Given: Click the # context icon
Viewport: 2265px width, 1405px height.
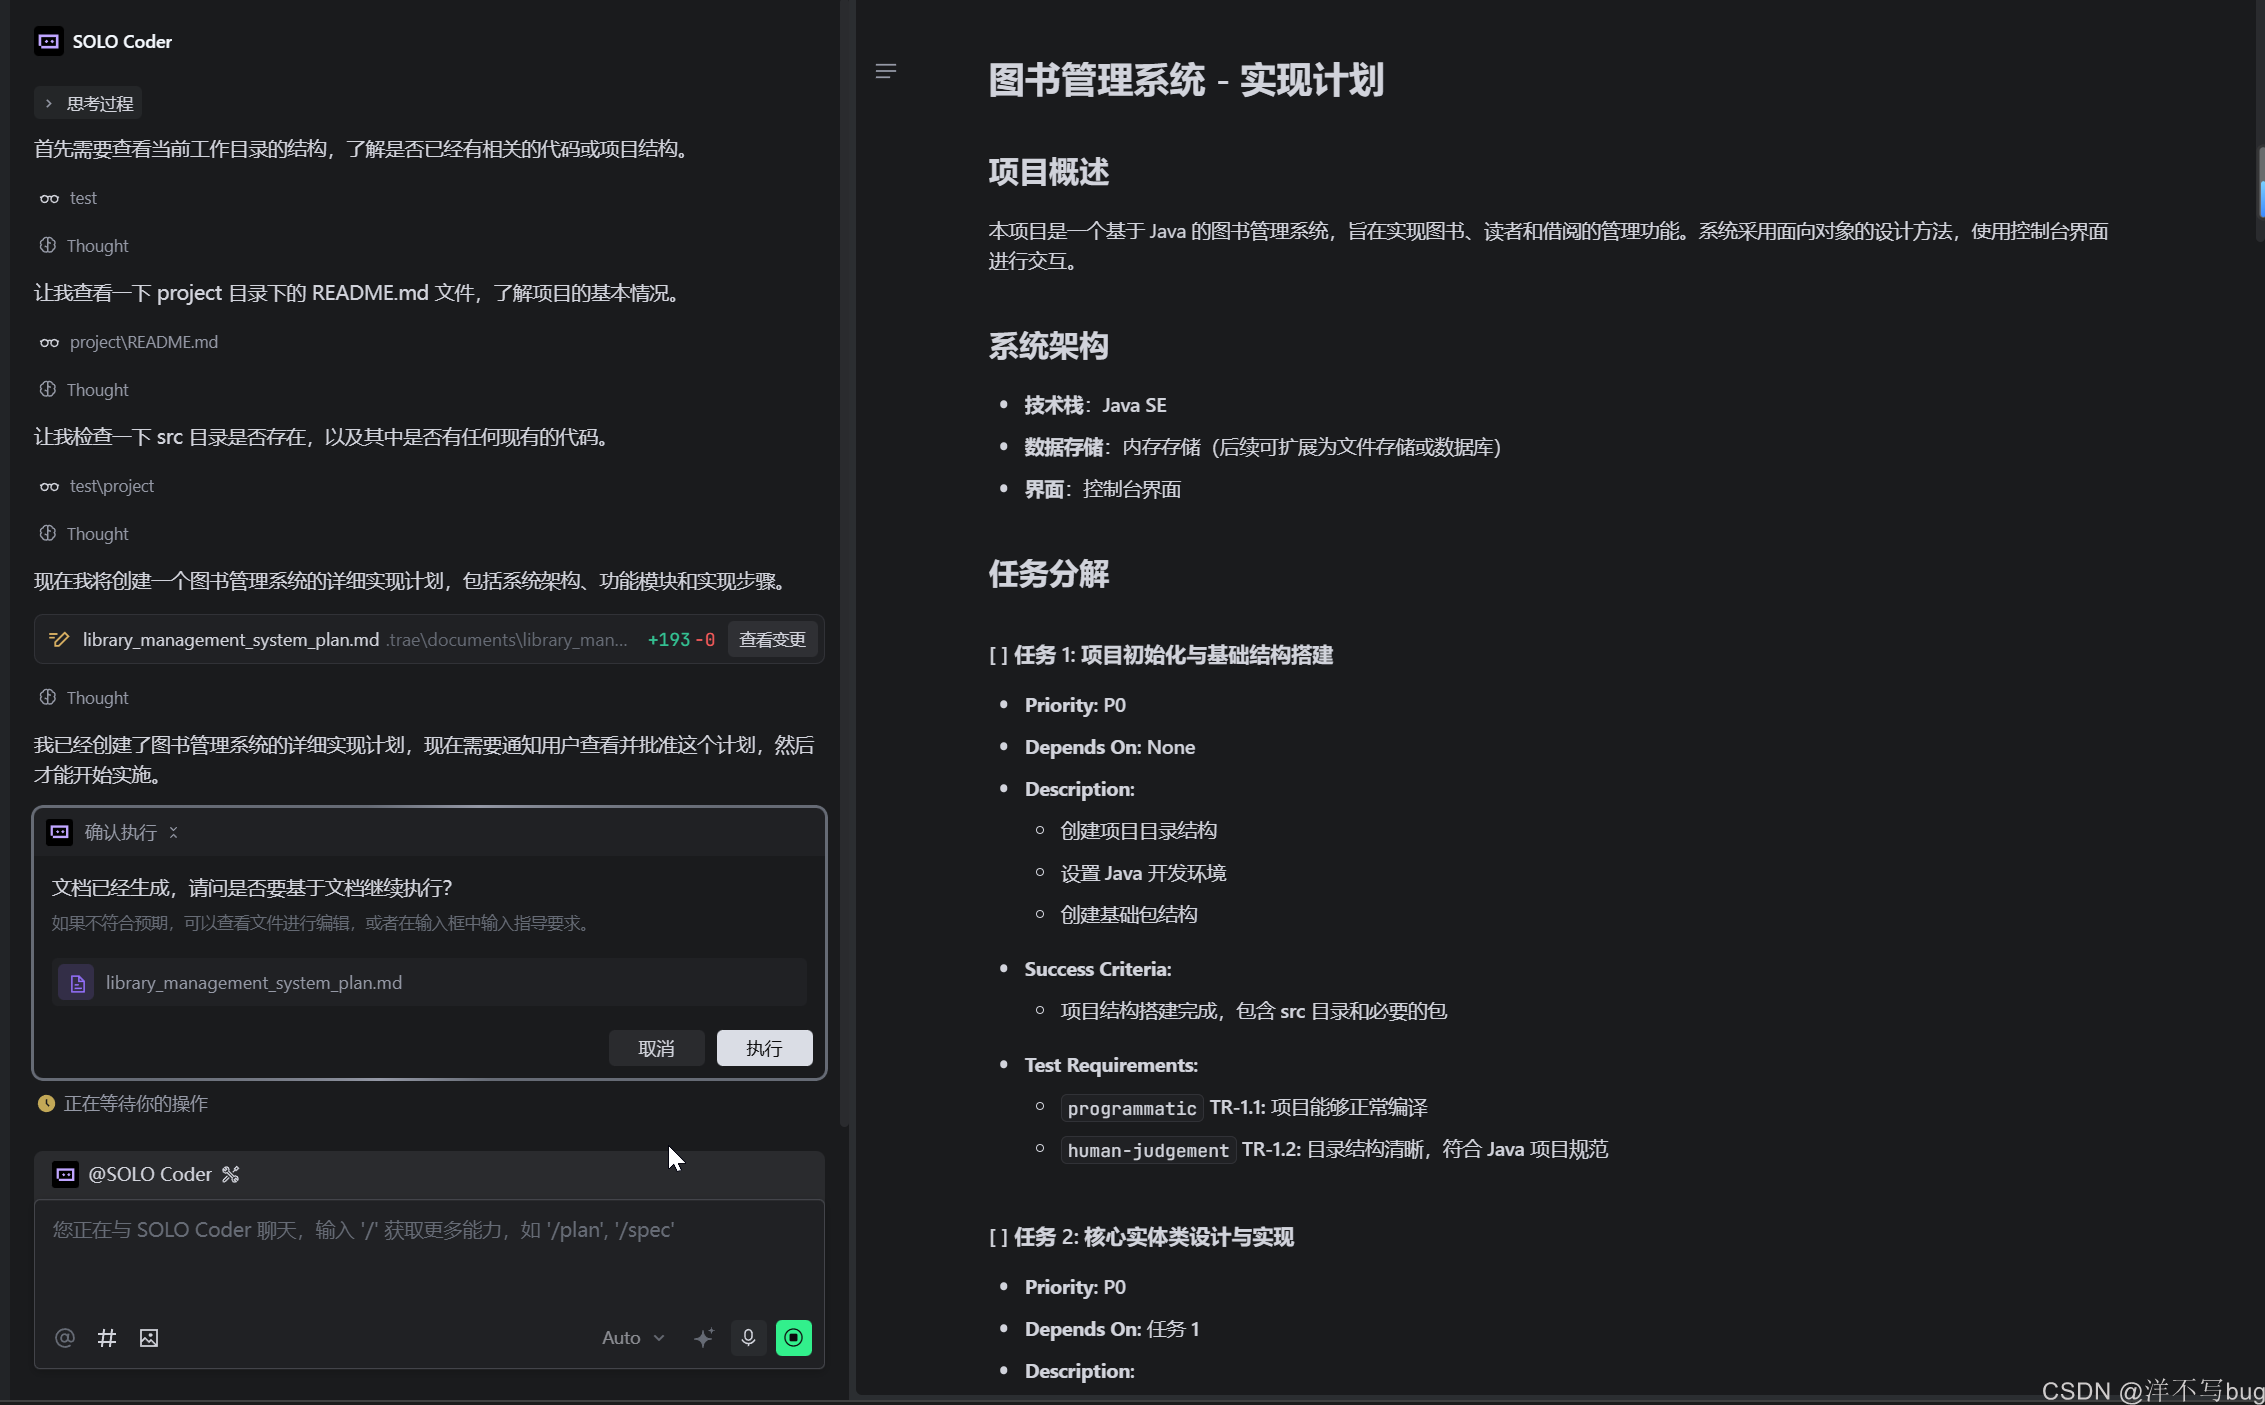Looking at the screenshot, I should click(x=107, y=1338).
